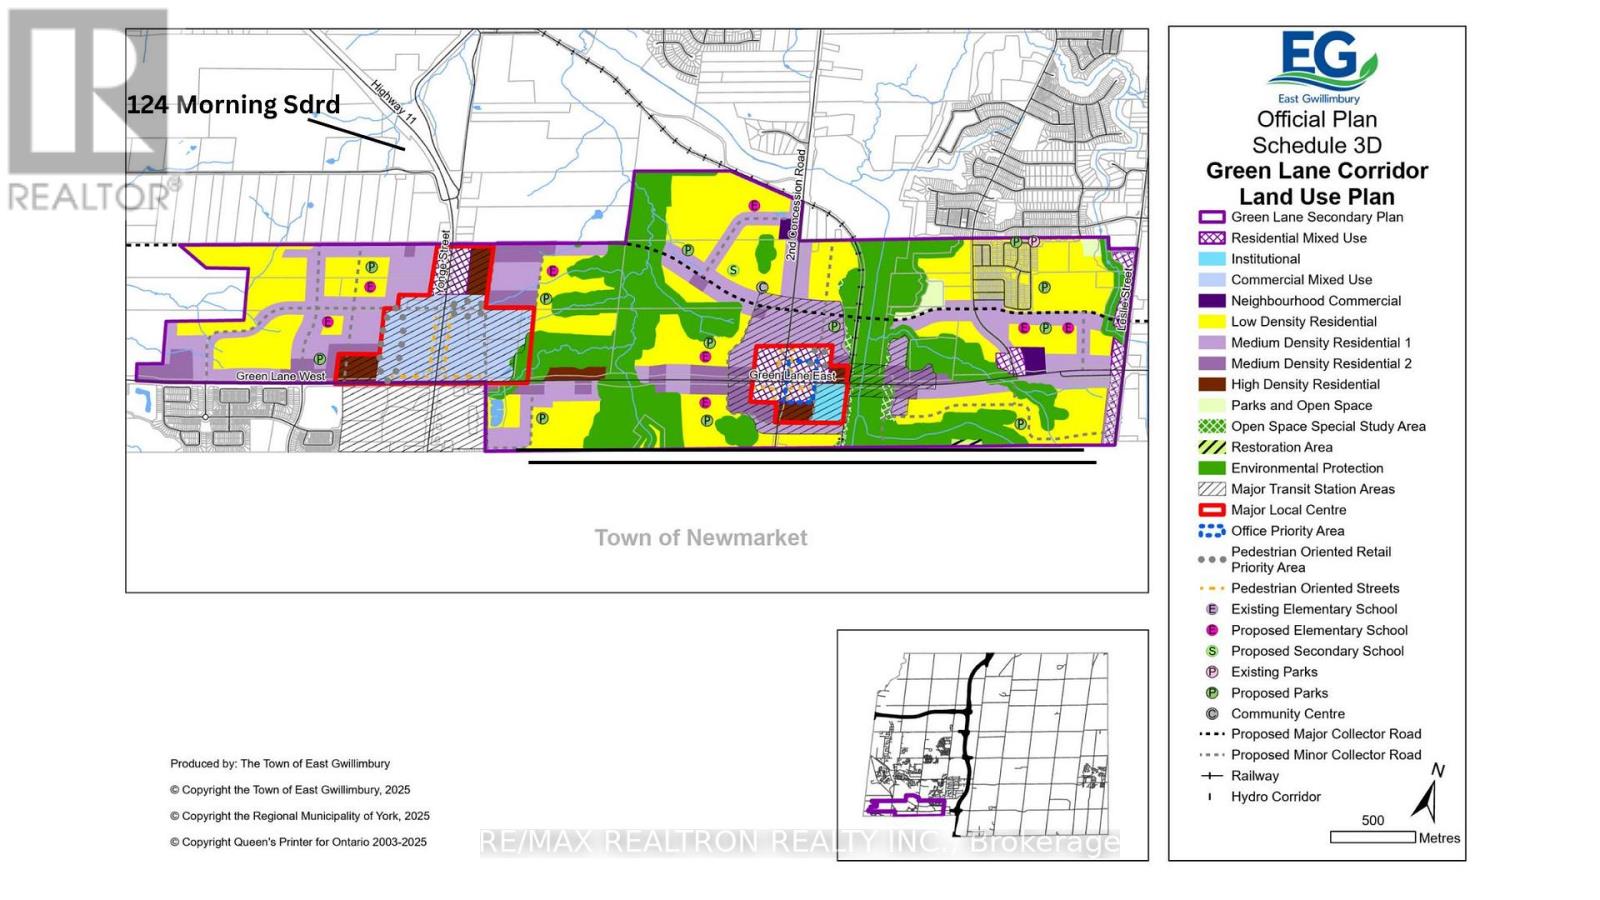Click the High Density Residential brown swatch

[x=1212, y=384]
